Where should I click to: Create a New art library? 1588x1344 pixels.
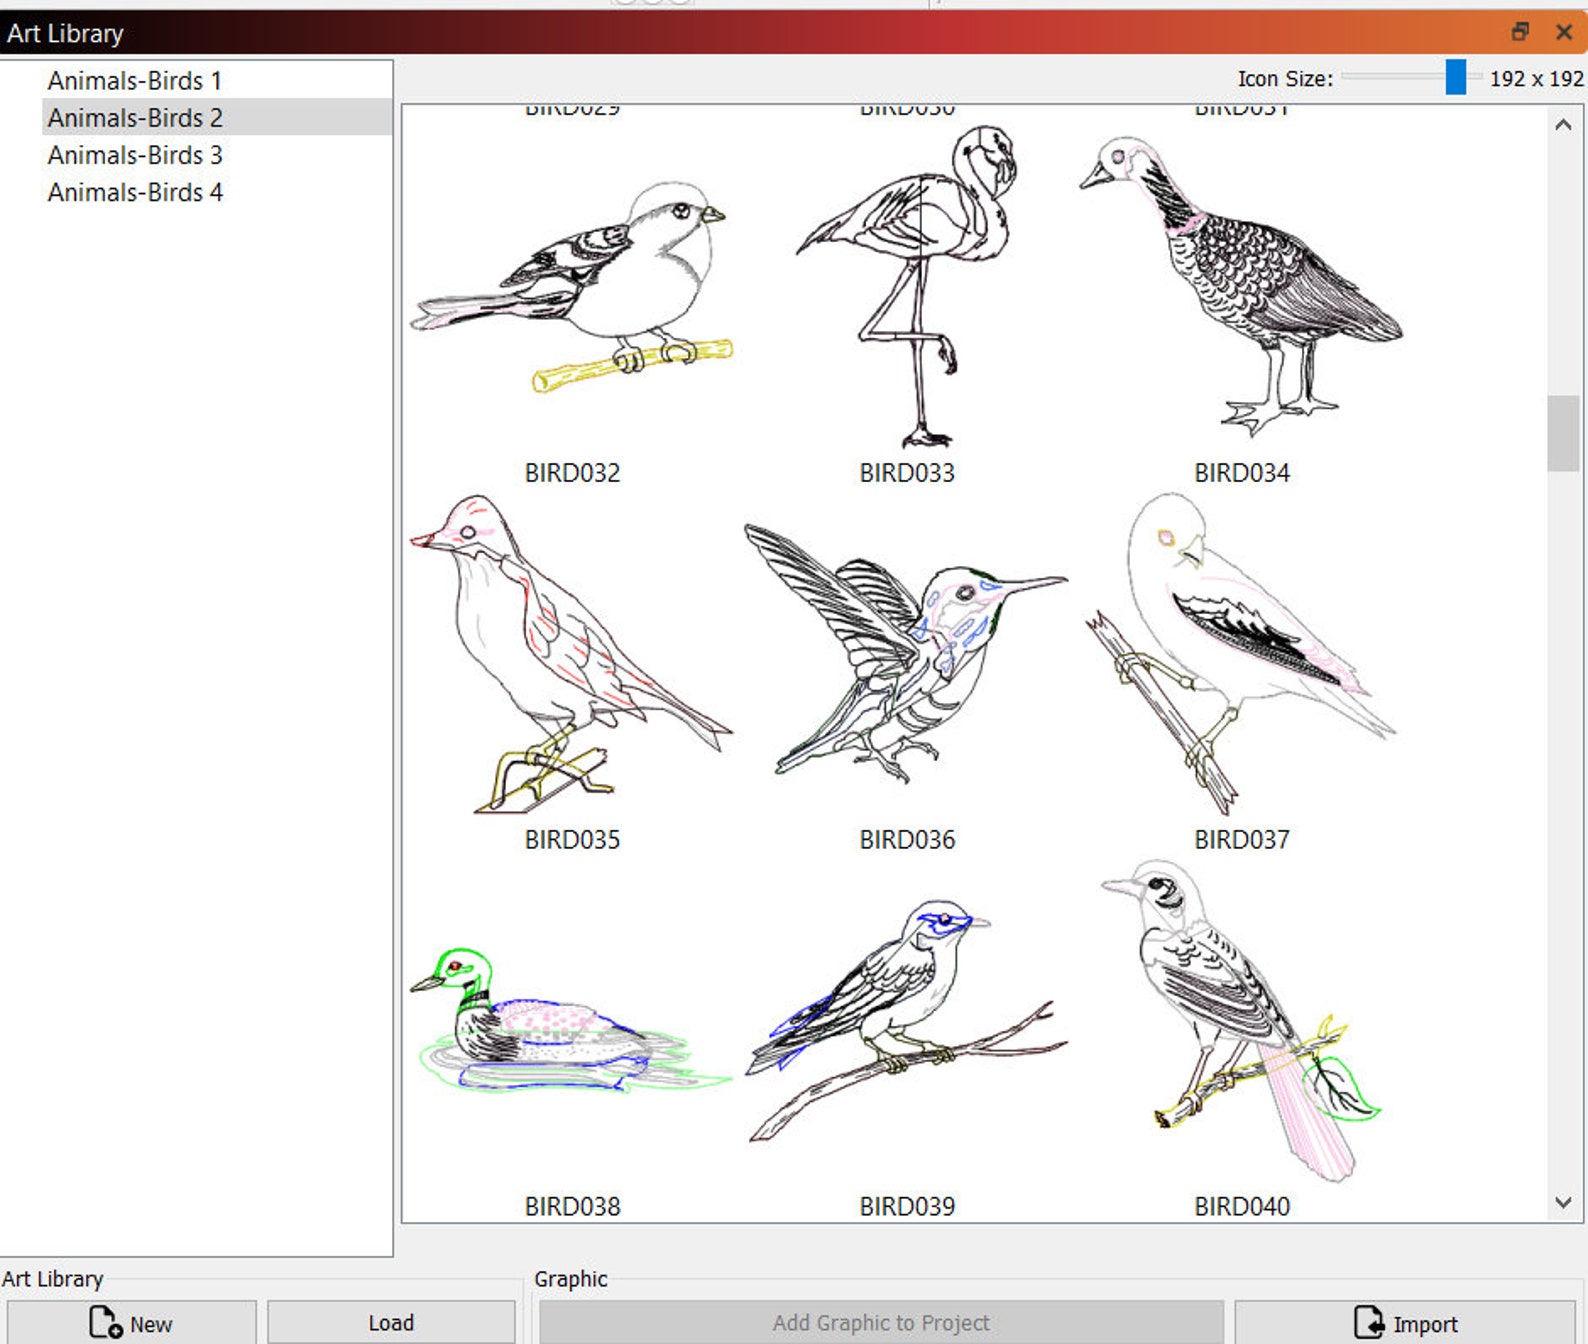[x=131, y=1323]
